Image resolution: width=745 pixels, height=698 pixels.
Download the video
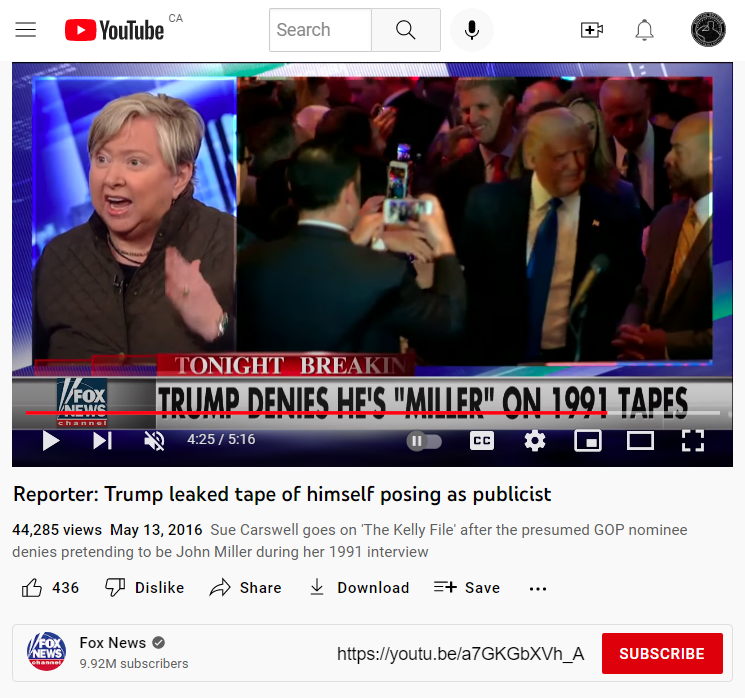(x=359, y=588)
